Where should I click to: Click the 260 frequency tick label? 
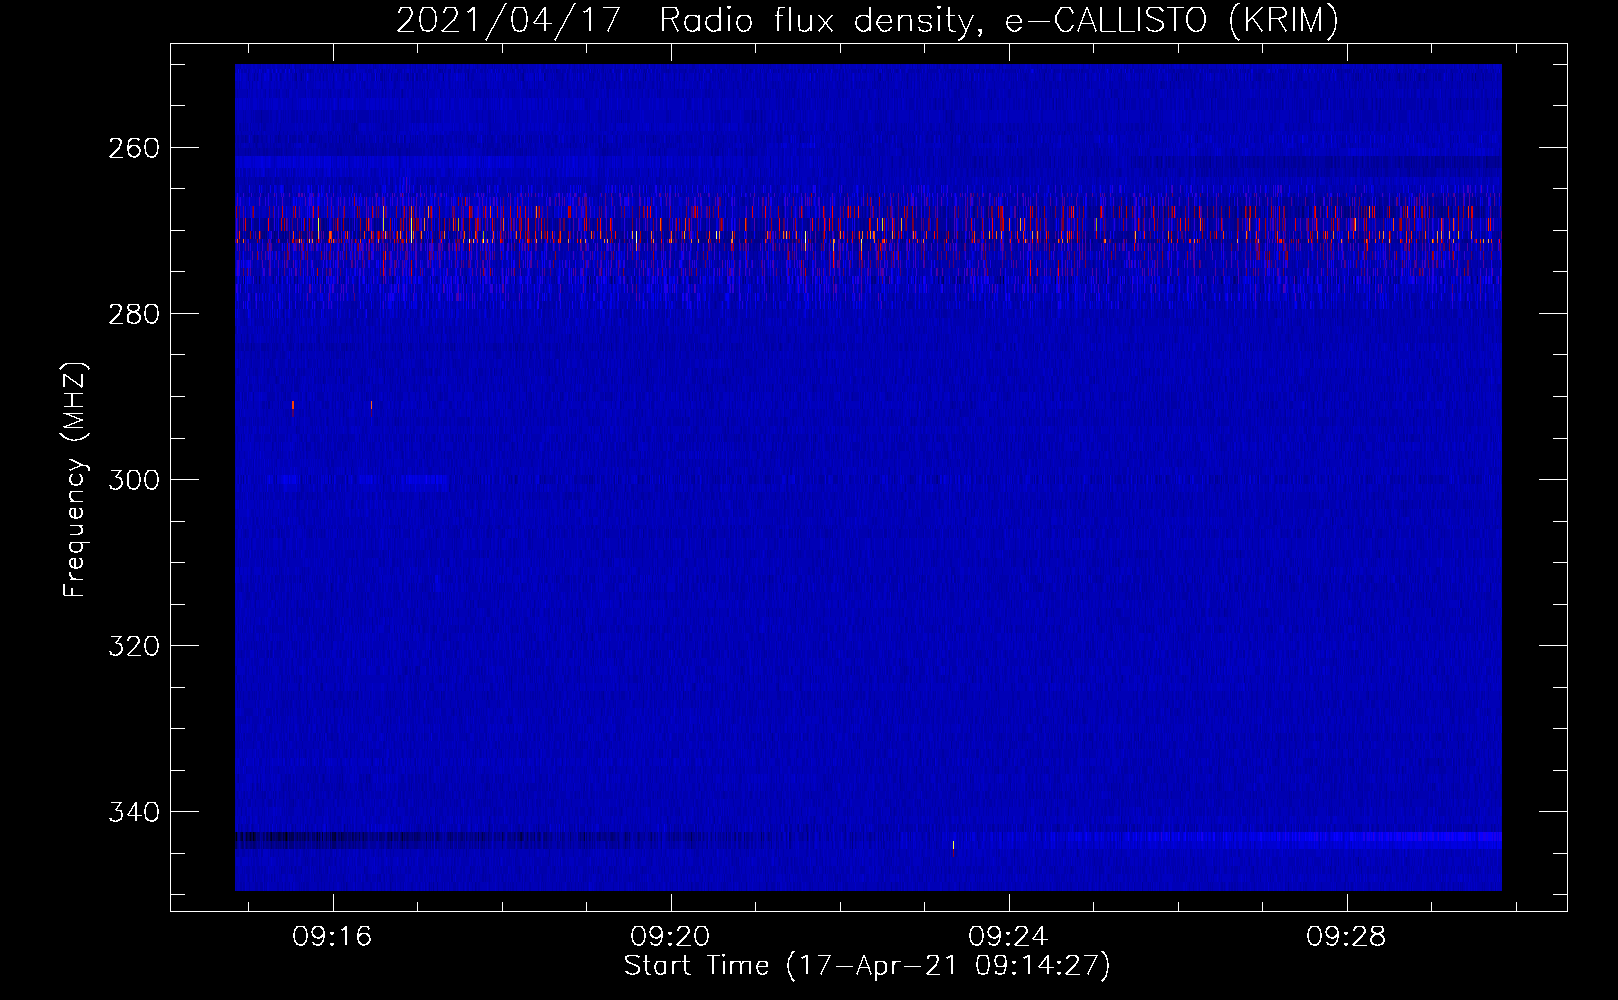[x=133, y=148]
